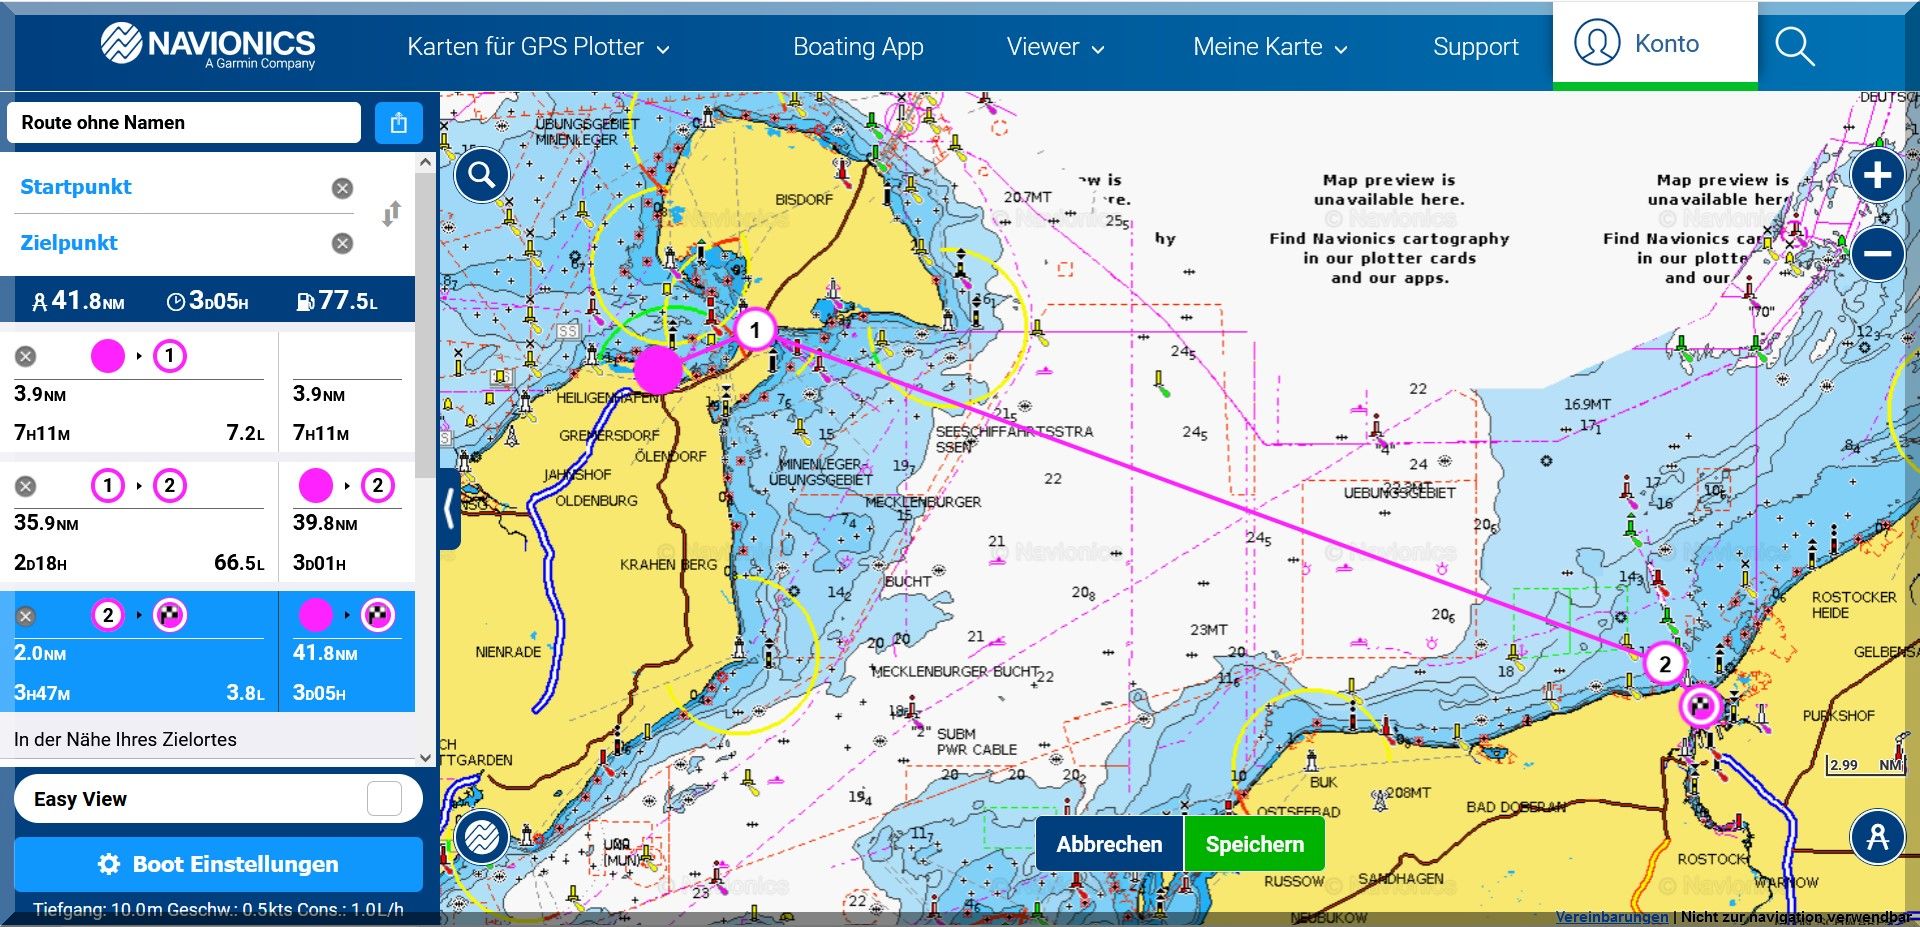Click the route planning icon bottom right

(x=1877, y=836)
